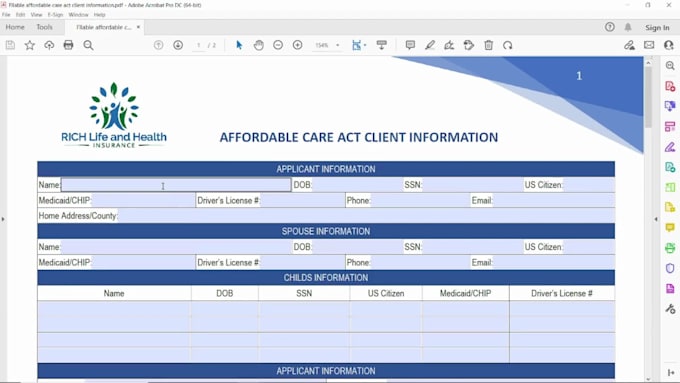Screen dimensions: 680x383
Task: Click the star bookmark icon
Action: pos(29,45)
